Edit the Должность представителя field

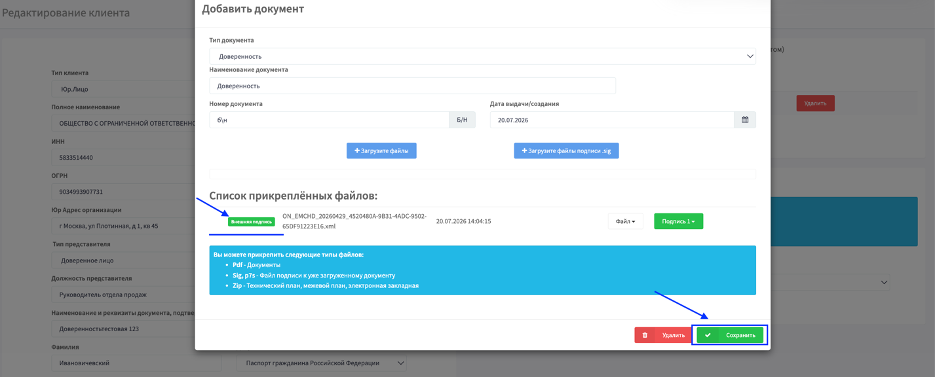(124, 295)
